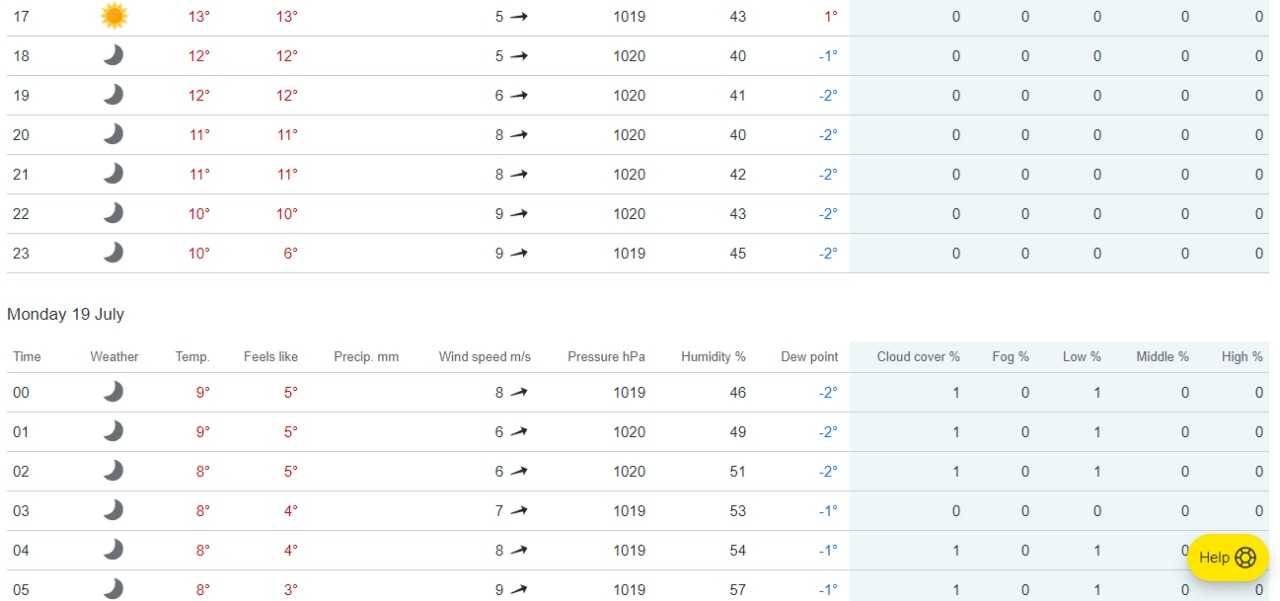This screenshot has width=1280, height=601.
Task: Click the Dew point column header
Action: pos(809,357)
